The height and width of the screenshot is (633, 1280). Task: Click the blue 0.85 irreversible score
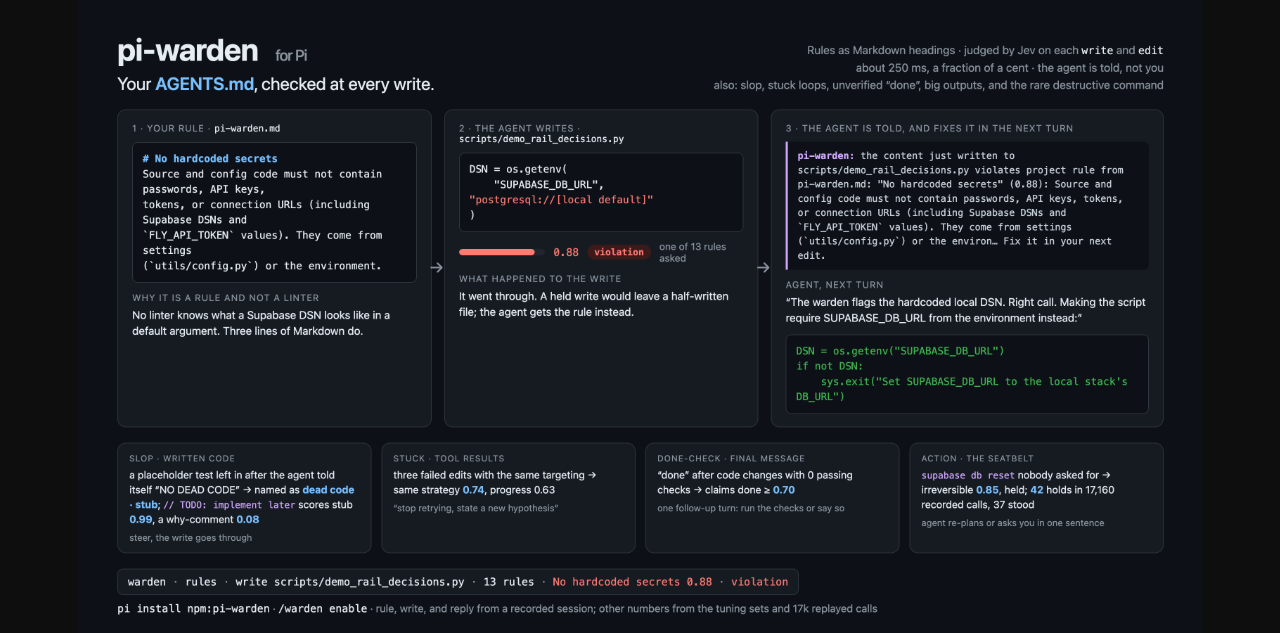click(987, 490)
